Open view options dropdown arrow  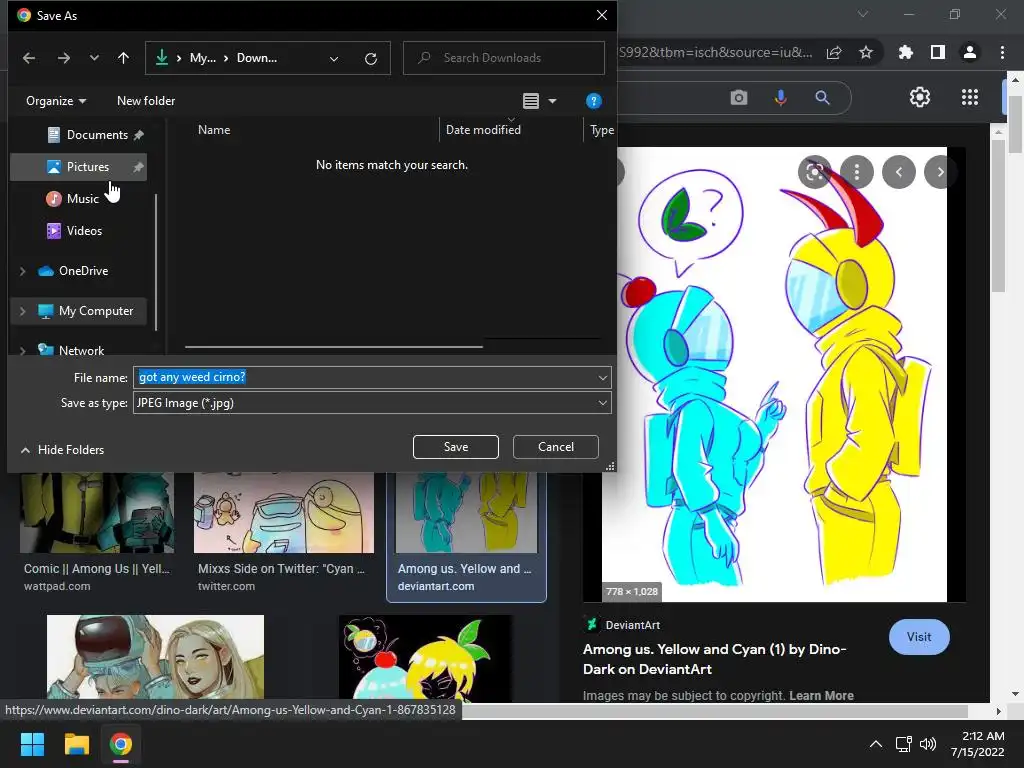click(552, 101)
